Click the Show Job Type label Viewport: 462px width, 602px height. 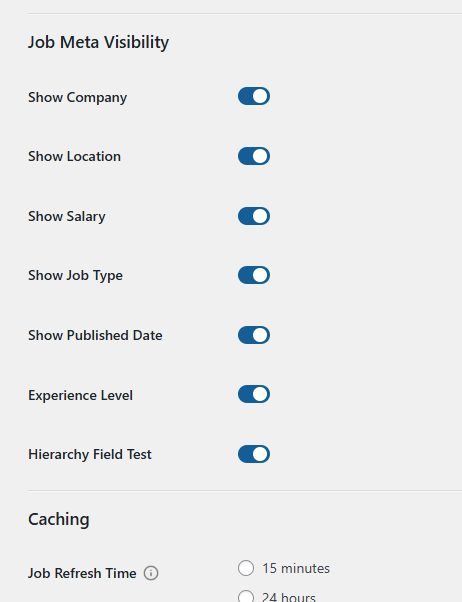pos(75,276)
